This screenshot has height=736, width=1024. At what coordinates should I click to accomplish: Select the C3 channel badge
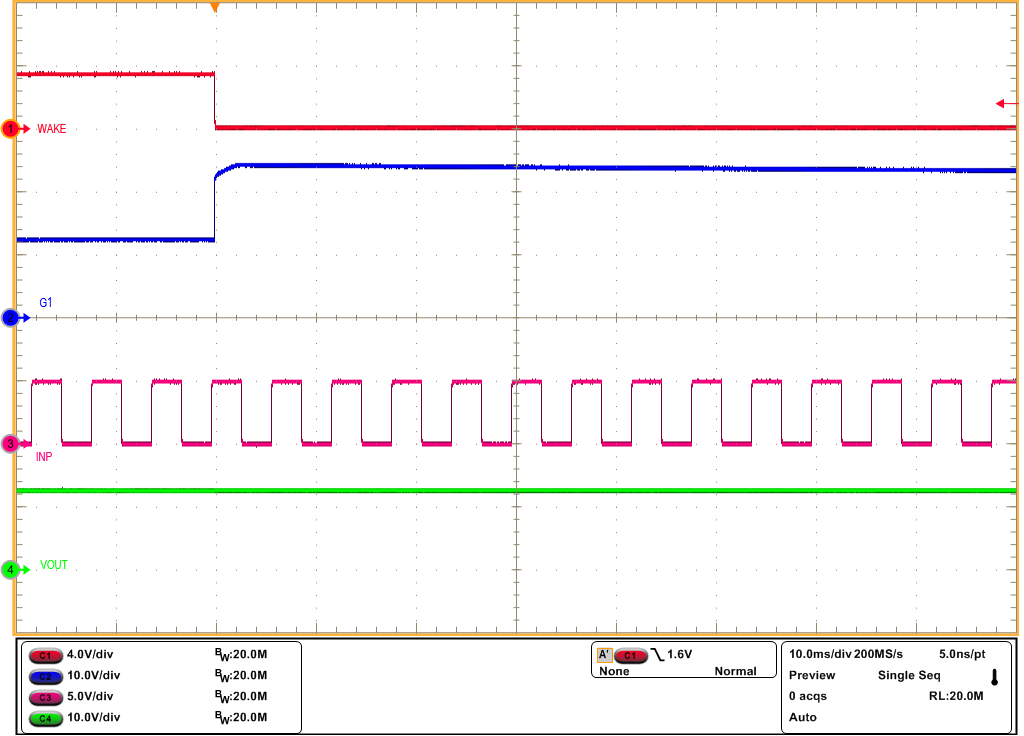click(x=47, y=696)
